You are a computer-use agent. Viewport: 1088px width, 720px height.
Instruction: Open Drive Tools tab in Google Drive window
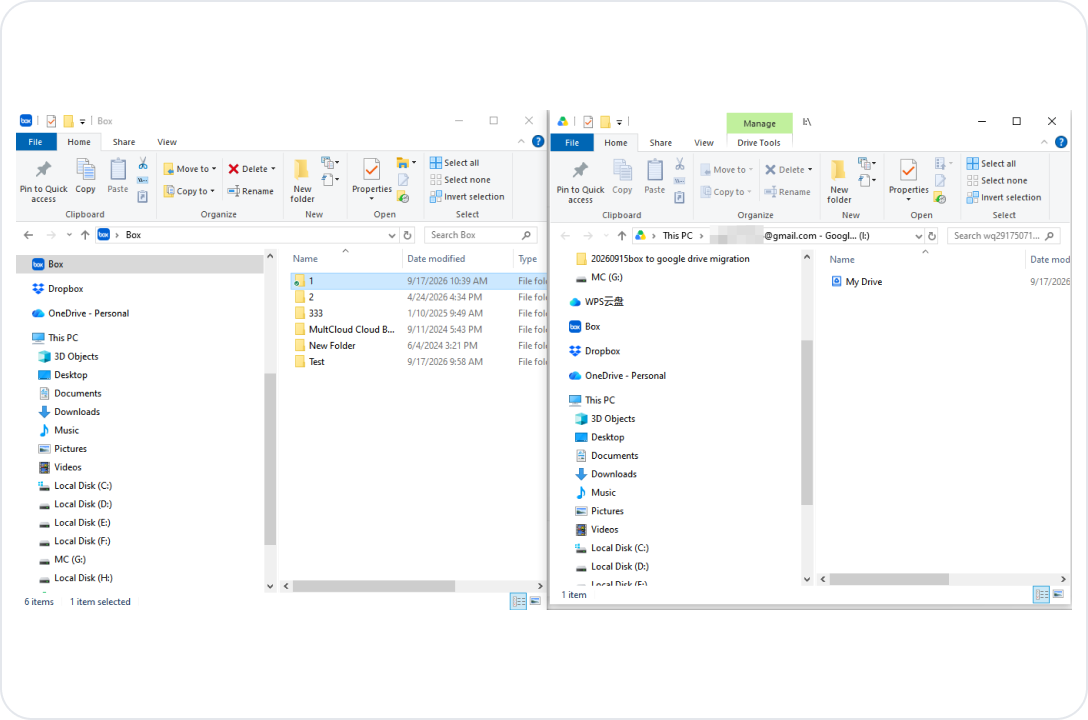coord(758,143)
